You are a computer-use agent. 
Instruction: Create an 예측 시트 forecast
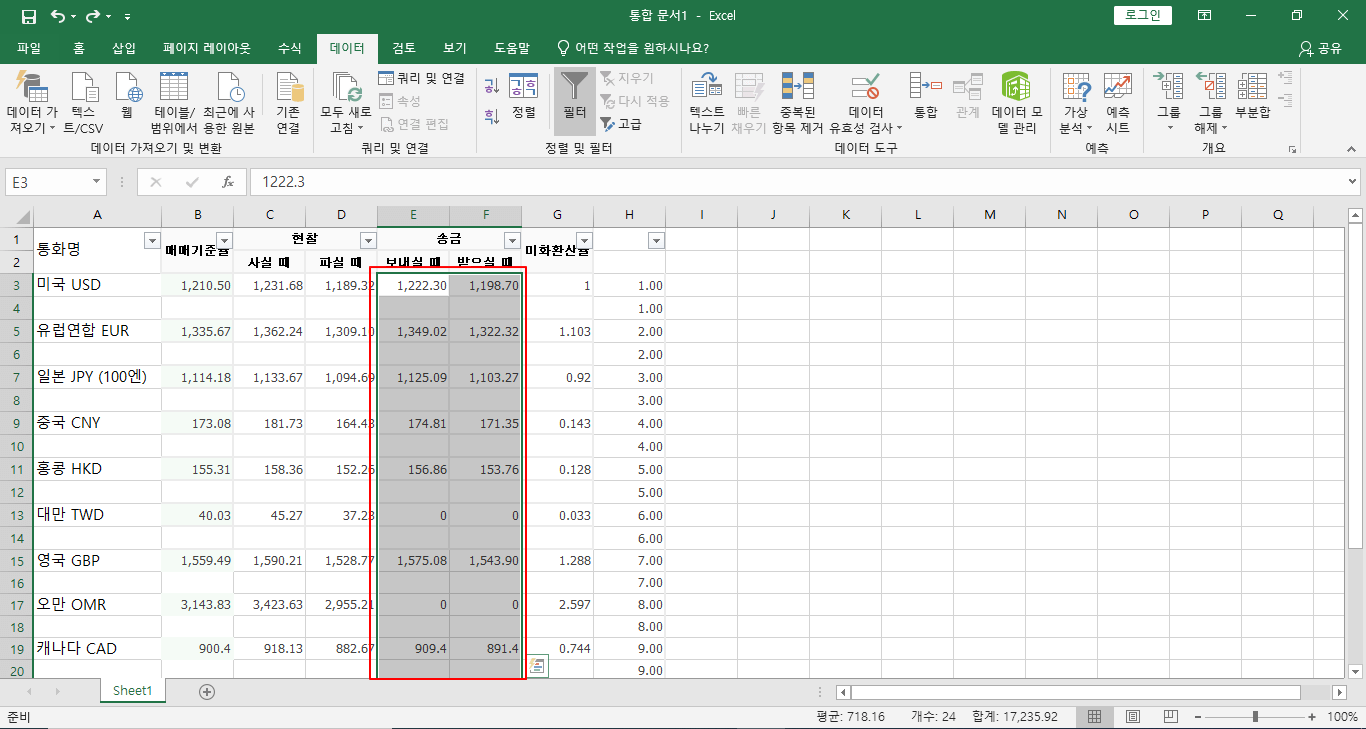click(x=1118, y=103)
